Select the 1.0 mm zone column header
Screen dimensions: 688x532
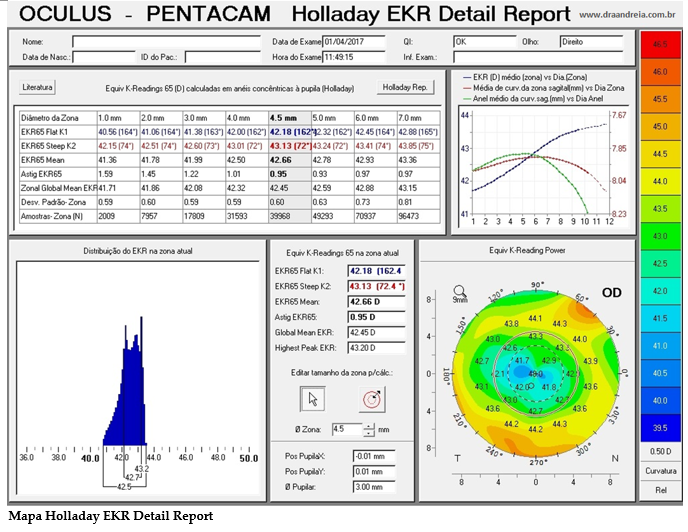tap(118, 118)
